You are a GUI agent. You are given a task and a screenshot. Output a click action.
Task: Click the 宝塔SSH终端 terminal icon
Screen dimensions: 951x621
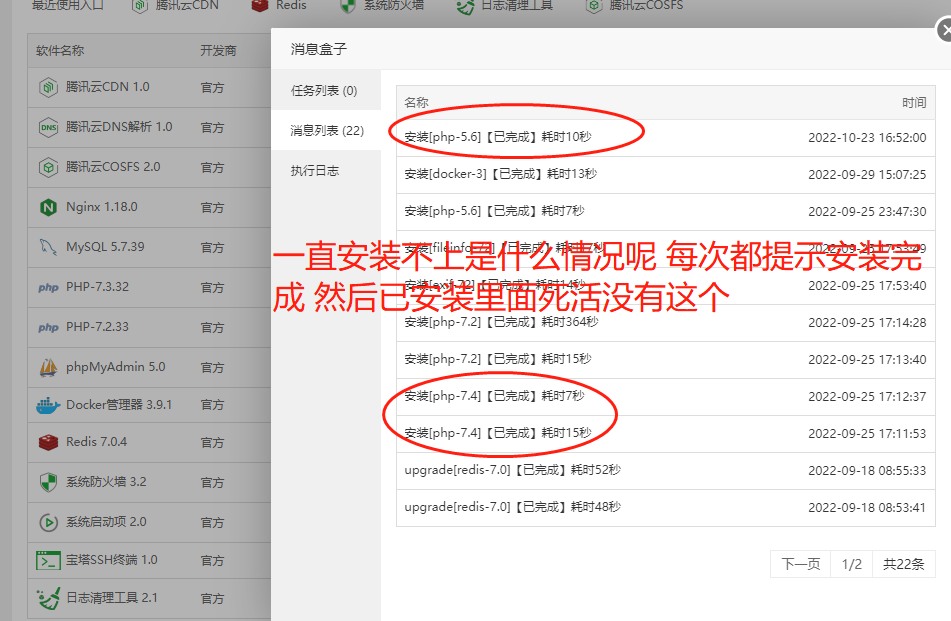(48, 560)
